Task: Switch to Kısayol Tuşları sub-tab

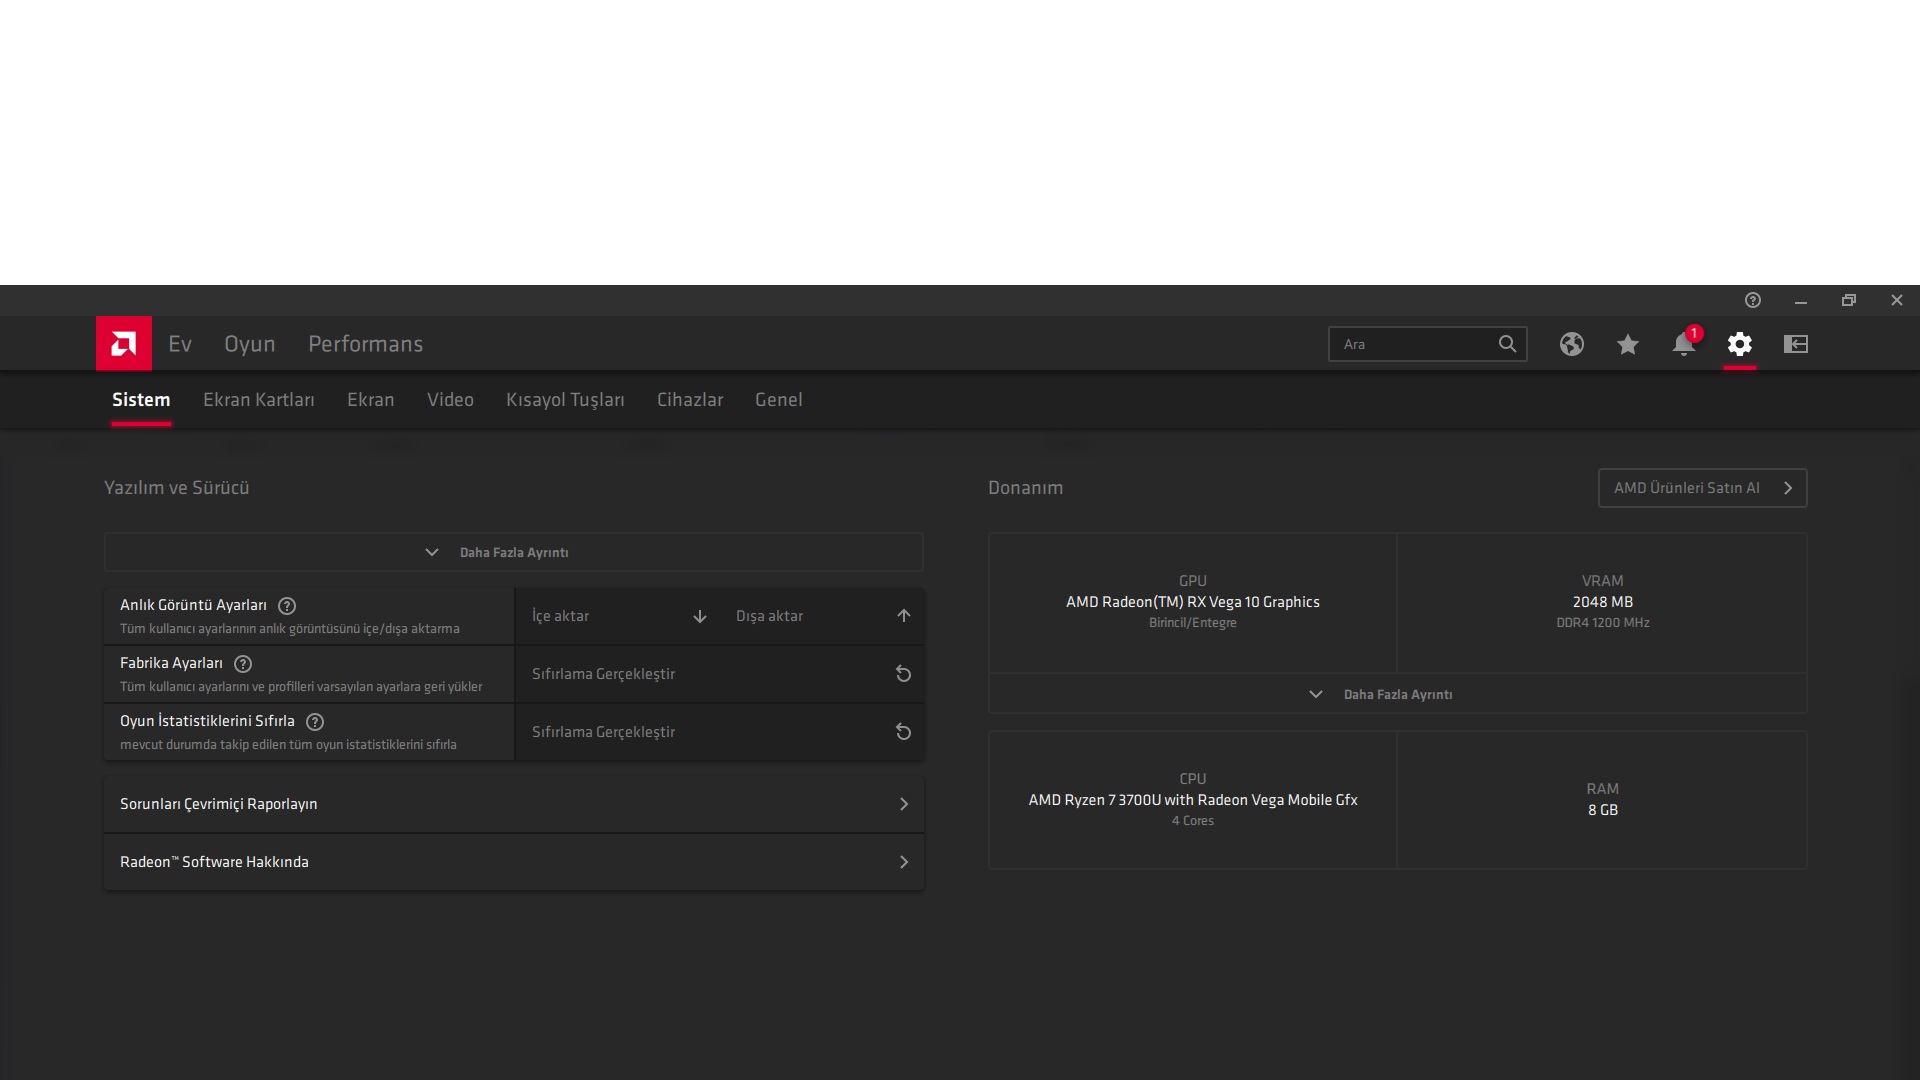Action: pos(565,400)
